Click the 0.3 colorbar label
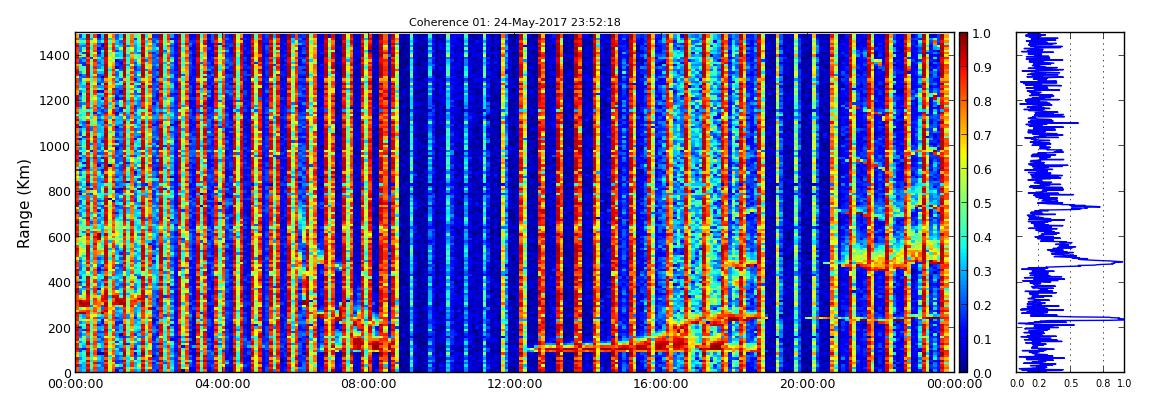 coord(982,271)
